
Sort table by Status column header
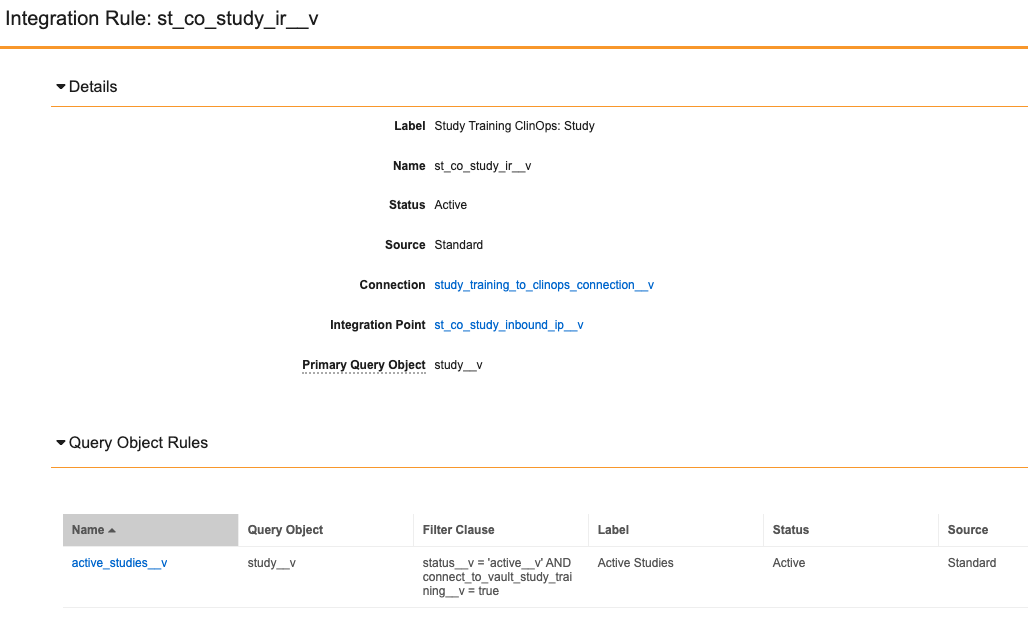[790, 530]
